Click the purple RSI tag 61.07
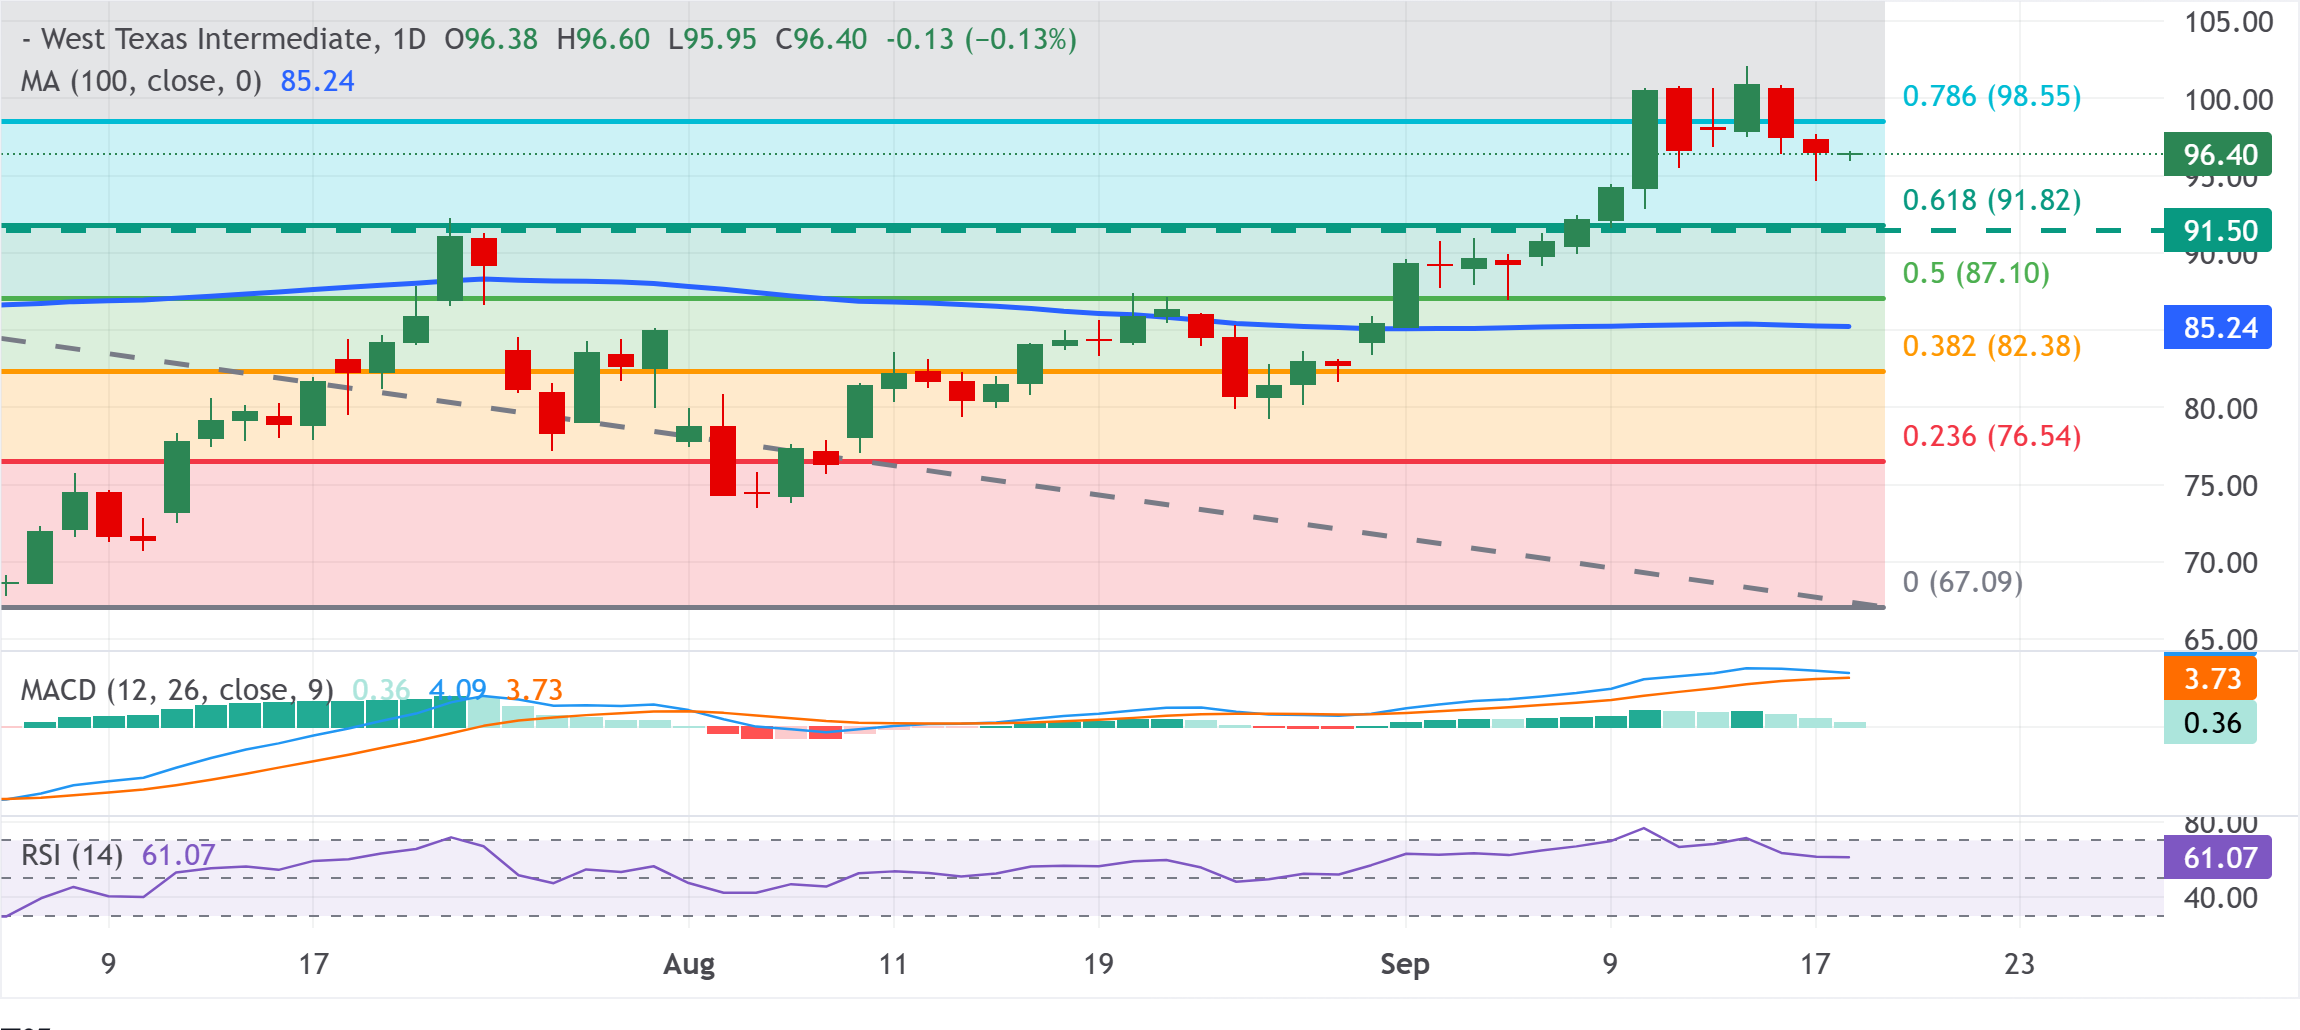Viewport: 2300px width, 1030px height. (2218, 858)
